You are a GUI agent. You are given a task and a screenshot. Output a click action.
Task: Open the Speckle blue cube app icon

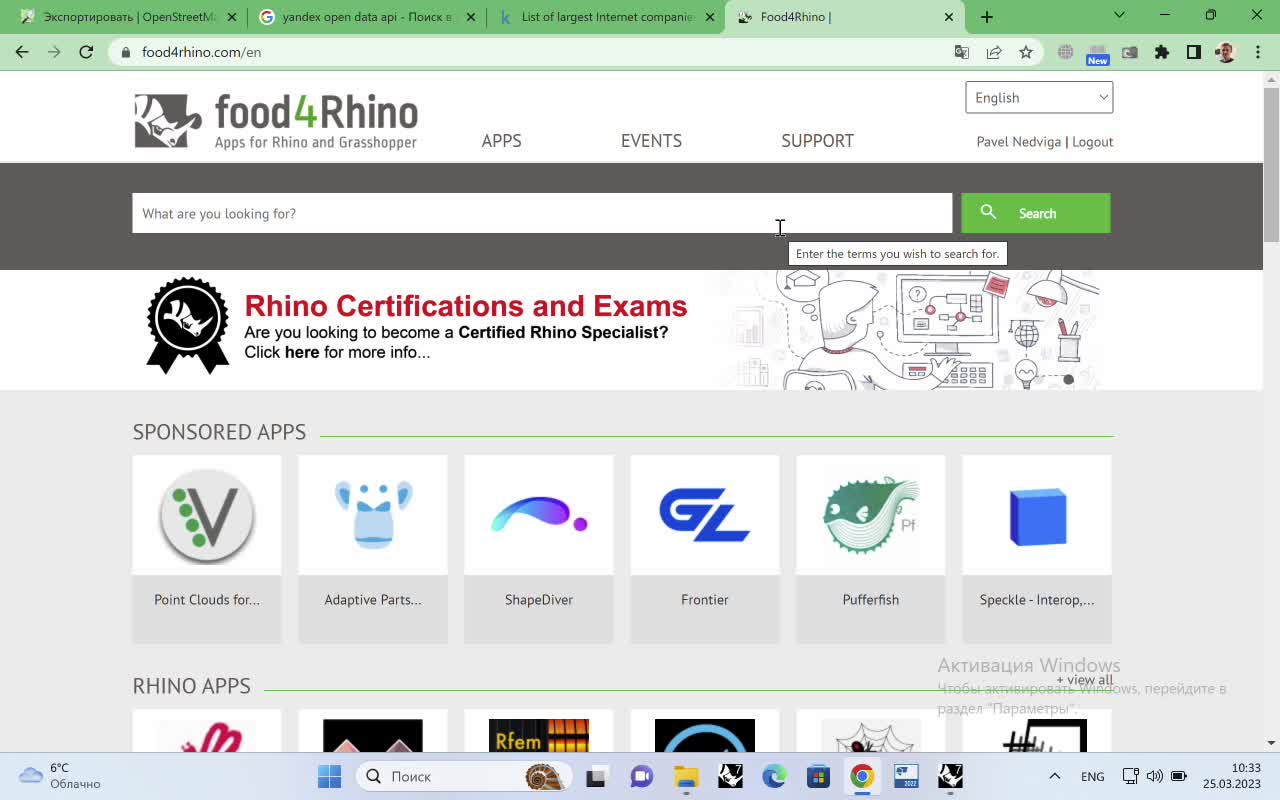[x=1037, y=515]
